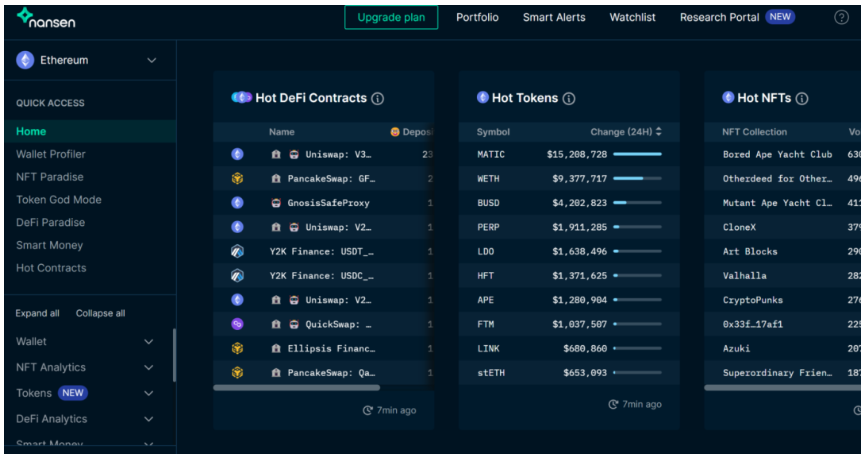Click the Ethereum chain icon in sidebar

pyautogui.click(x=25, y=60)
